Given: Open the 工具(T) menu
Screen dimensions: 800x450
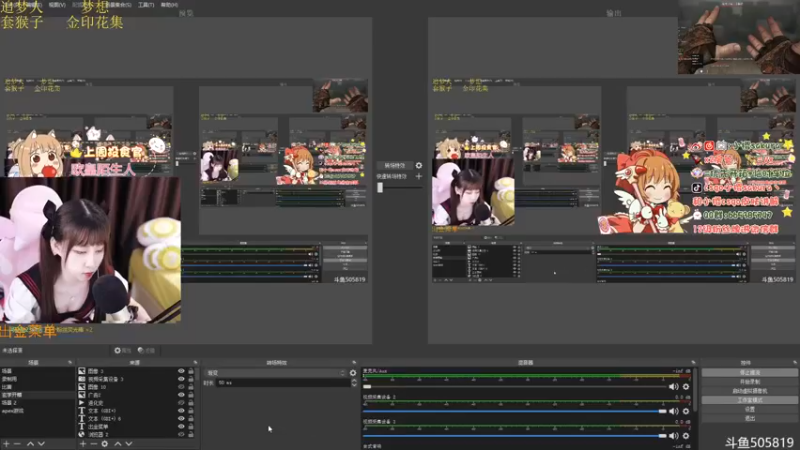Looking at the screenshot, I should click(146, 5).
